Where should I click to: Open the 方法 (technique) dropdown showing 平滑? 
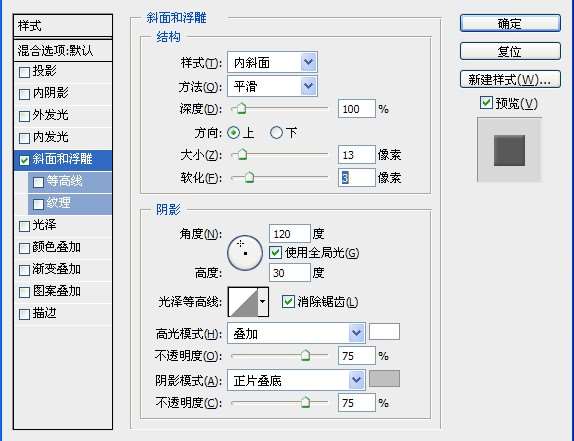click(x=272, y=86)
